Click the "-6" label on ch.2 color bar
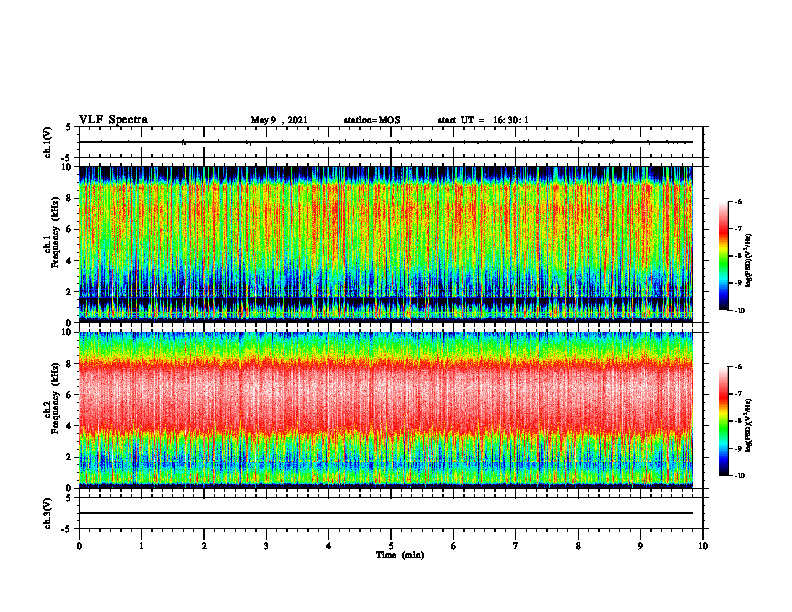The image size is (792, 612). click(x=738, y=367)
